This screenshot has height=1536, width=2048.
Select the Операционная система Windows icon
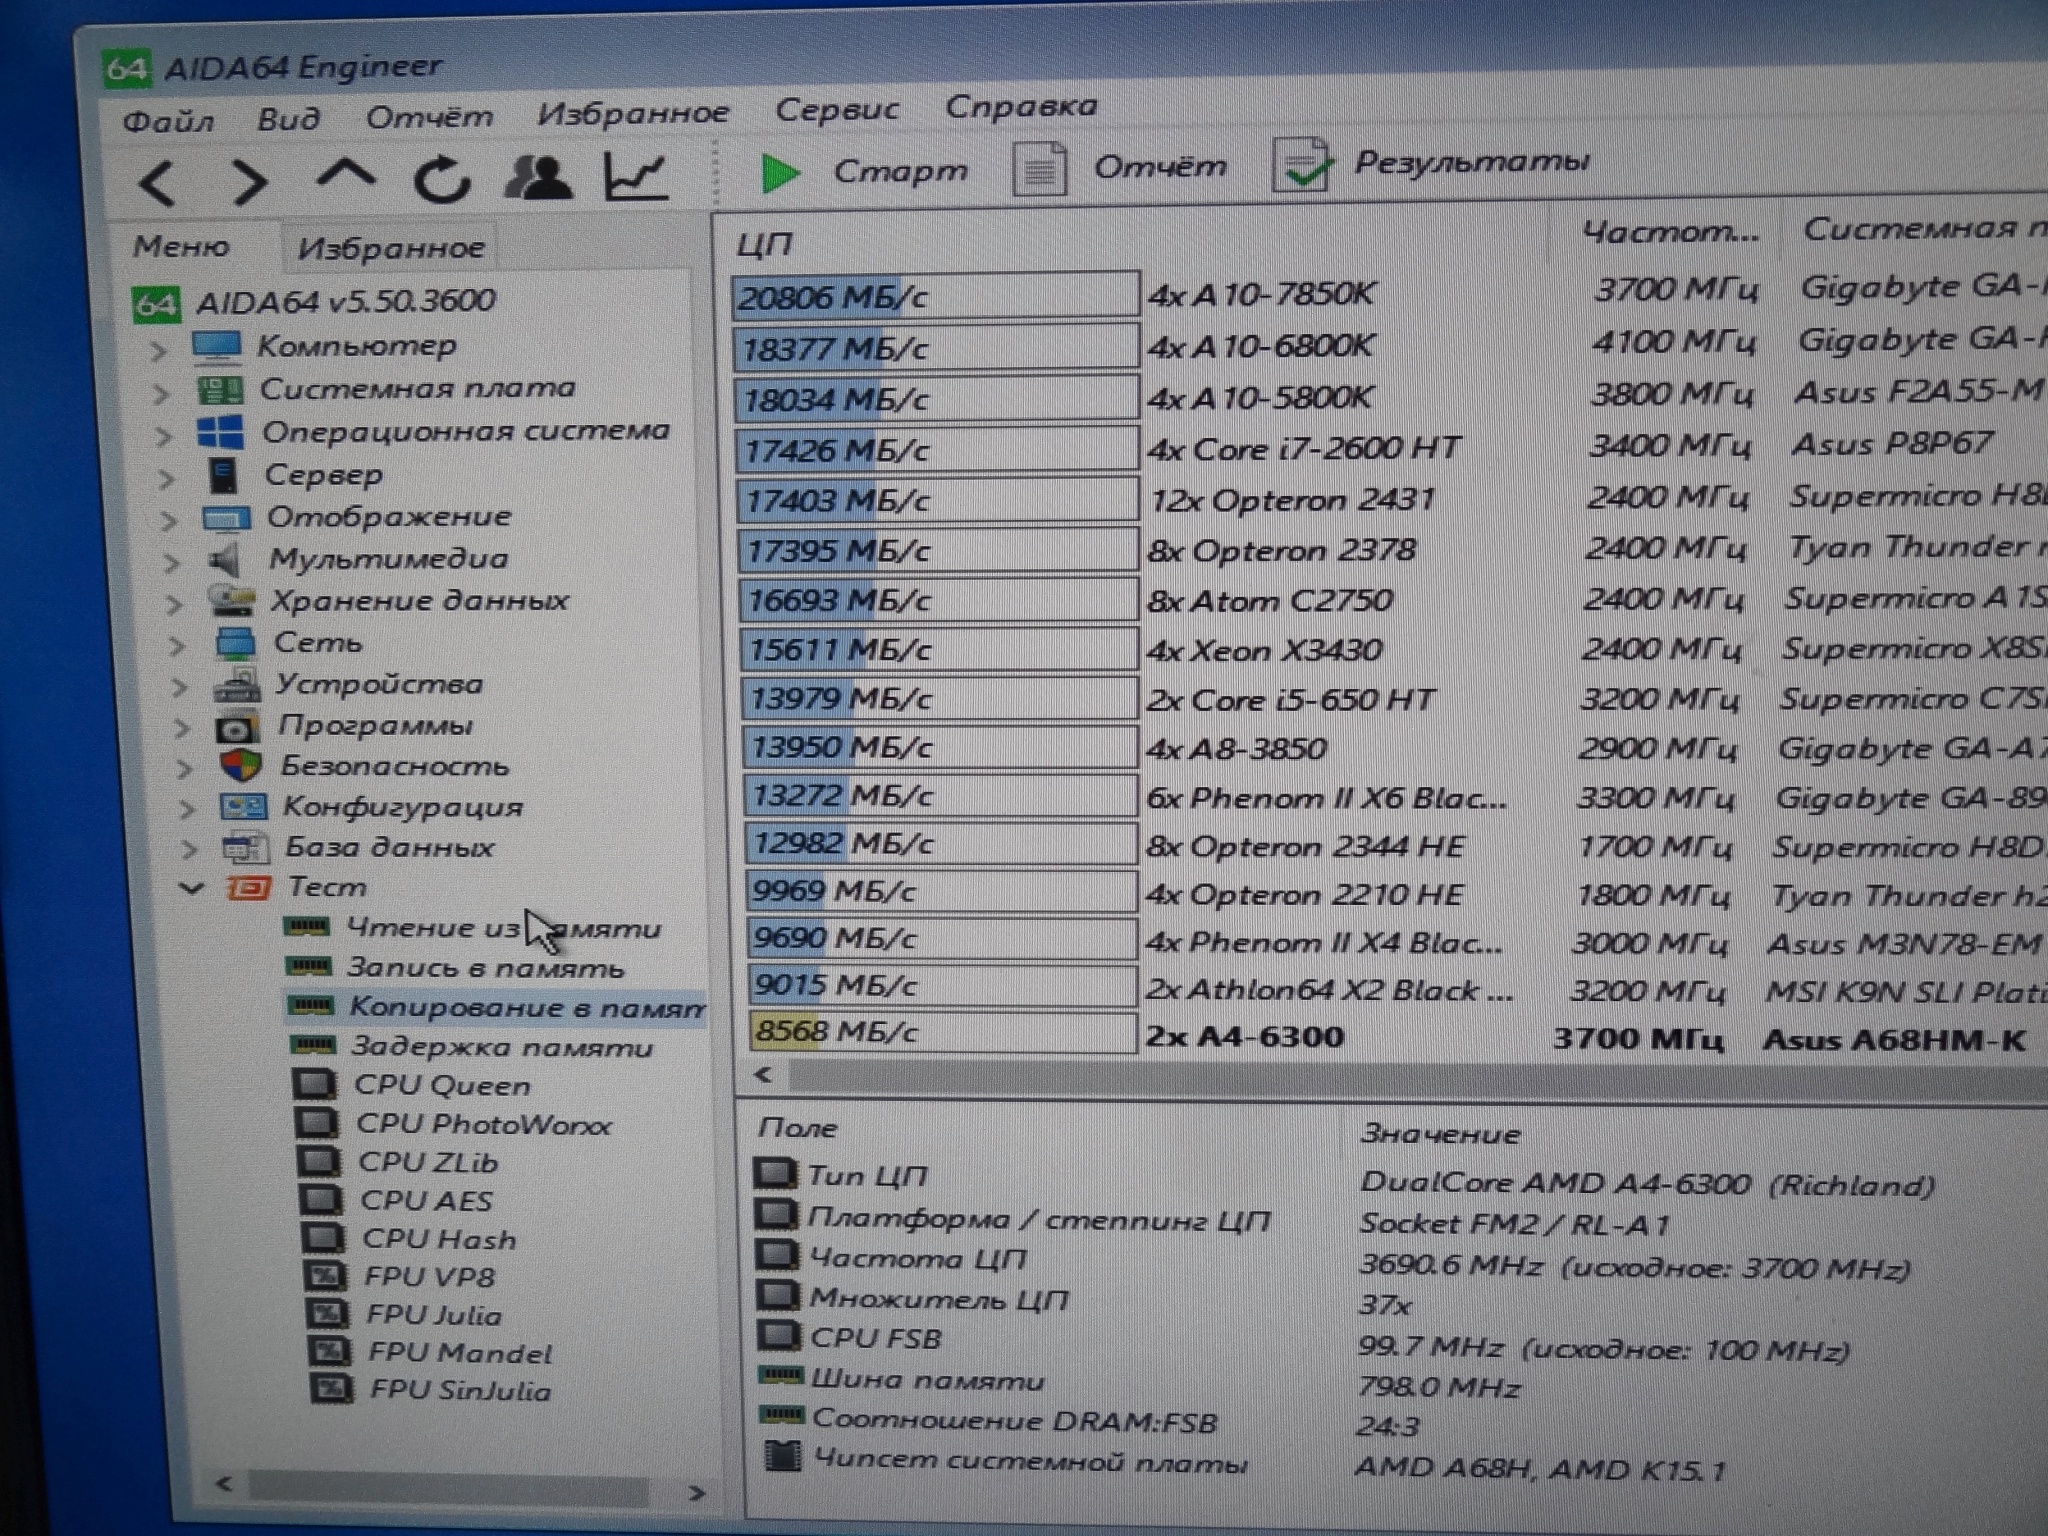coord(221,433)
